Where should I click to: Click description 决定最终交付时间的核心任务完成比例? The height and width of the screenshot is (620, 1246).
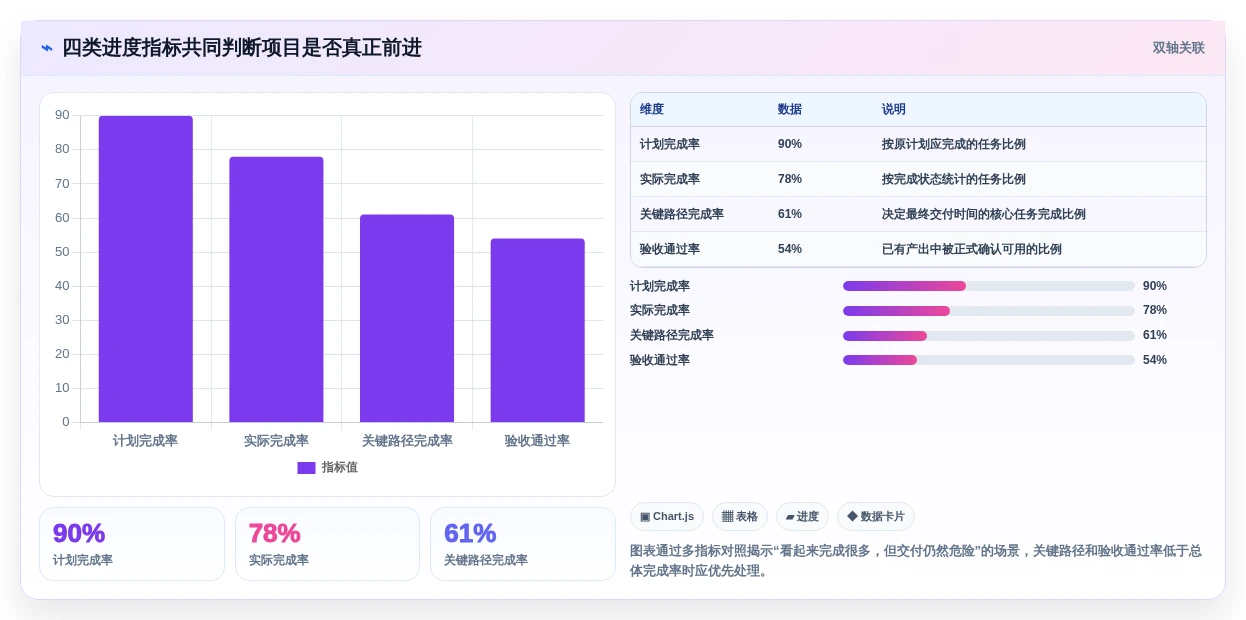pyautogui.click(x=984, y=215)
